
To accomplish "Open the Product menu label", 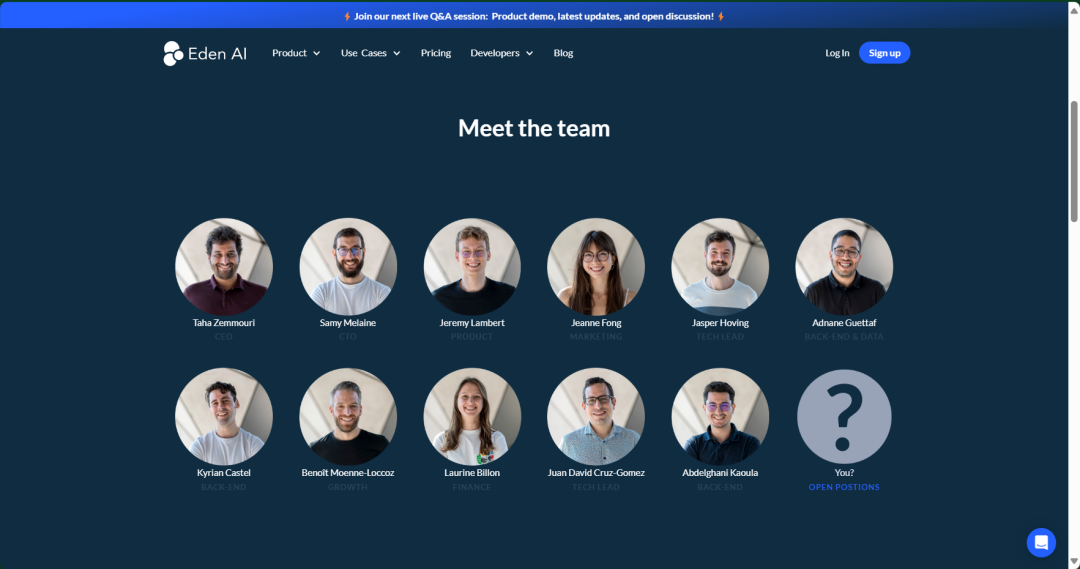I will pyautogui.click(x=289, y=53).
